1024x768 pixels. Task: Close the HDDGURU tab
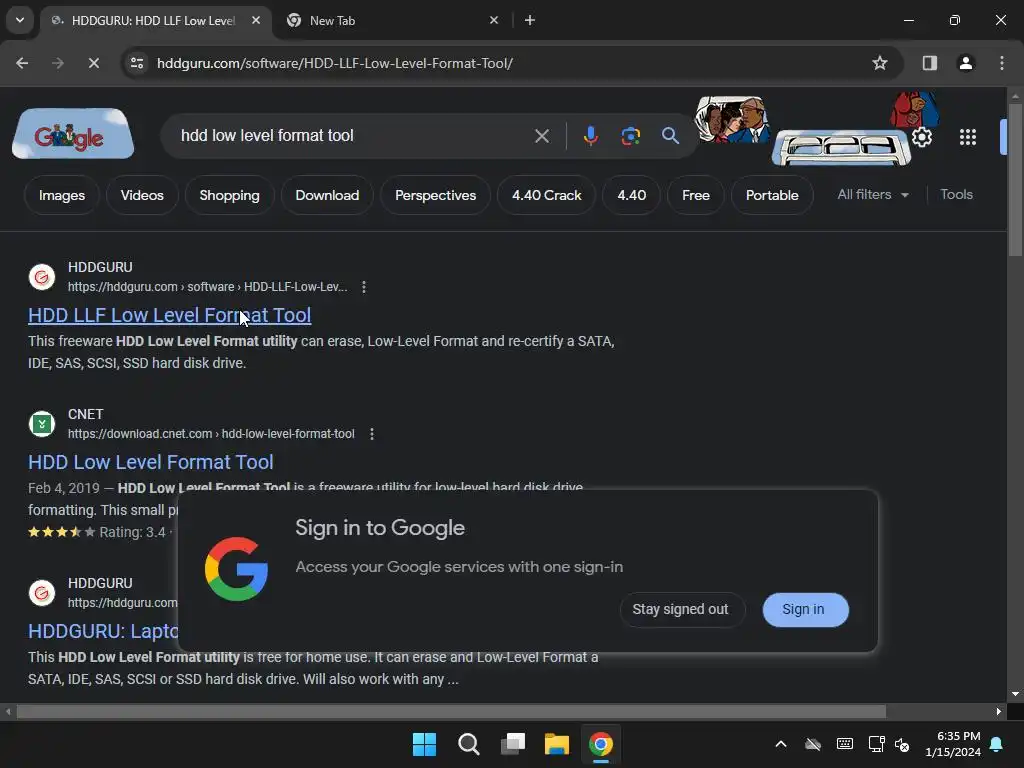256,20
